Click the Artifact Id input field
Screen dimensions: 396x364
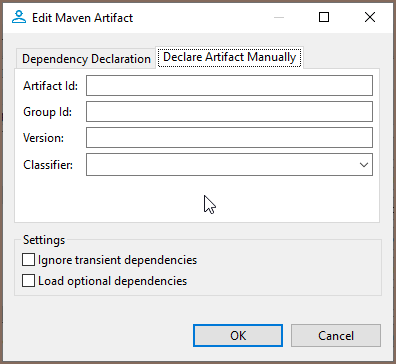coord(229,86)
